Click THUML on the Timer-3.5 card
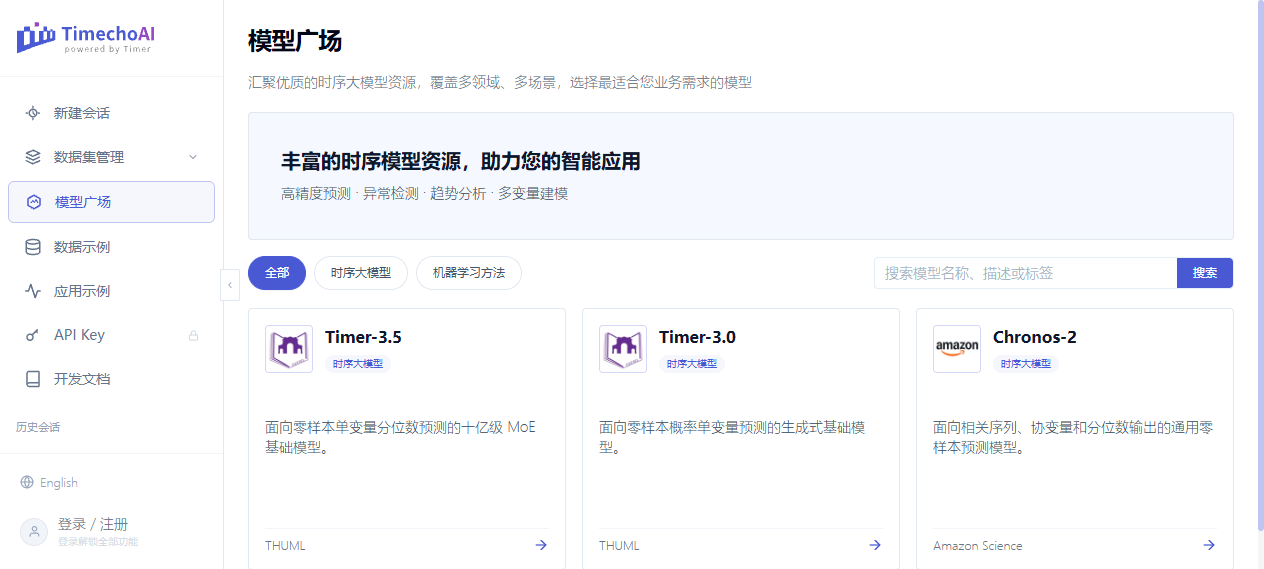This screenshot has height=569, width=1264. [x=285, y=546]
